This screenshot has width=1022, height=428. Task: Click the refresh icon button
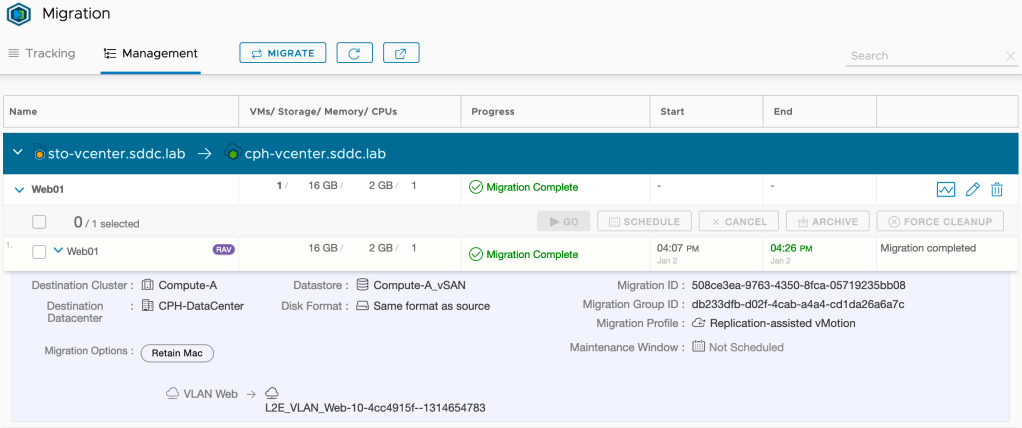coord(354,53)
